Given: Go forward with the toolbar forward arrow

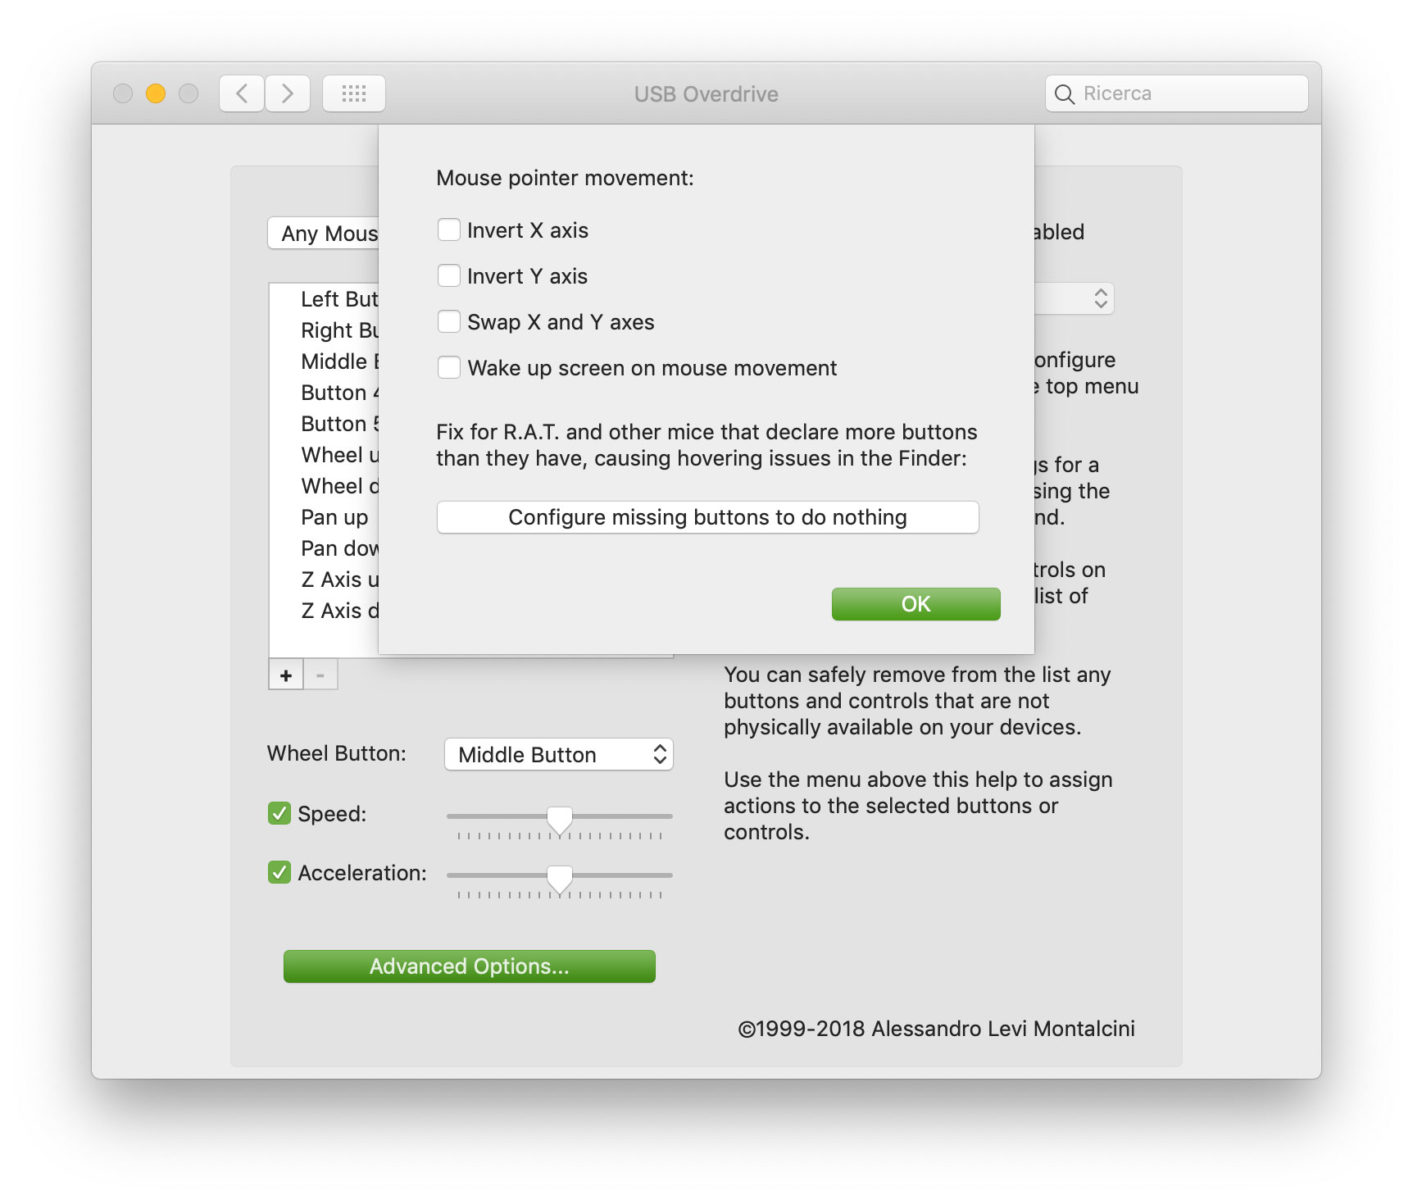Looking at the screenshot, I should (x=288, y=94).
